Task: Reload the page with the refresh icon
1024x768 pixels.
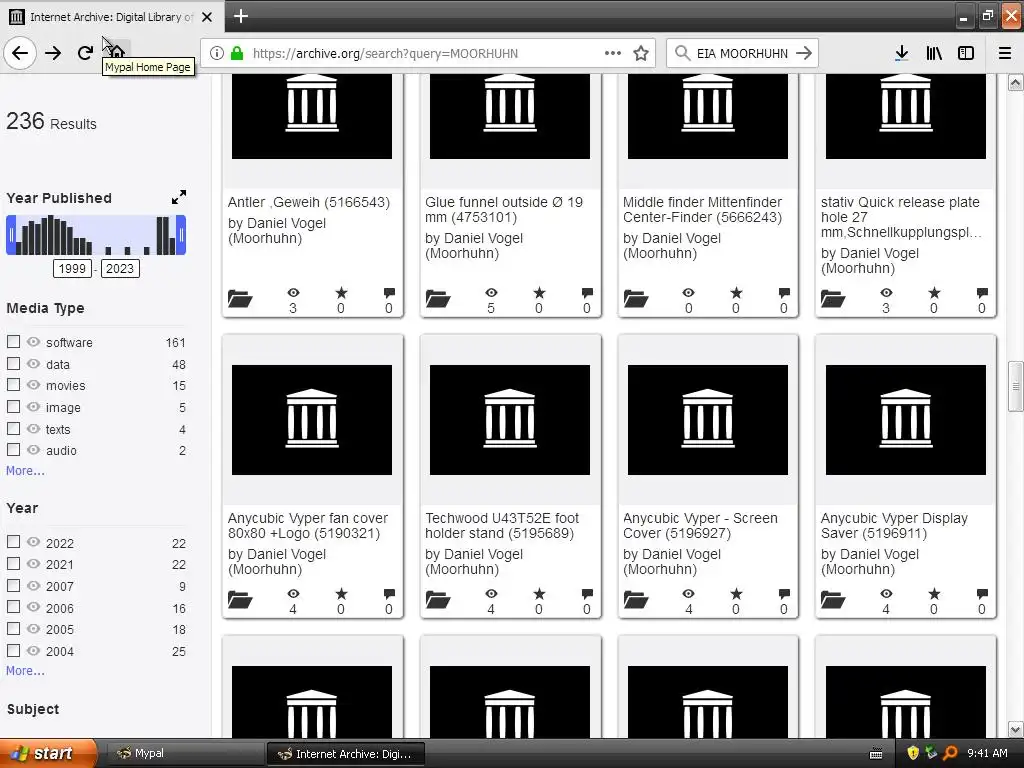Action: (85, 53)
